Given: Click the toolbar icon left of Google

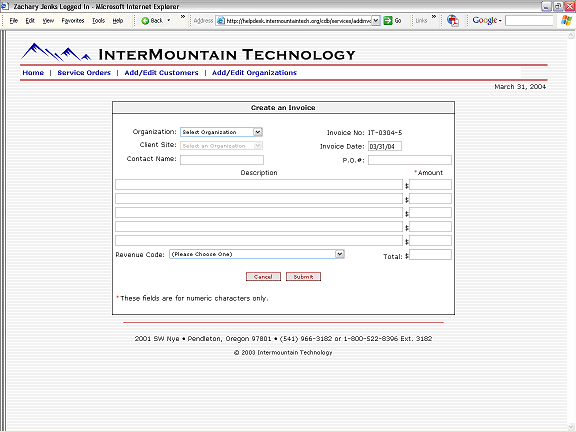Looking at the screenshot, I should (453, 21).
